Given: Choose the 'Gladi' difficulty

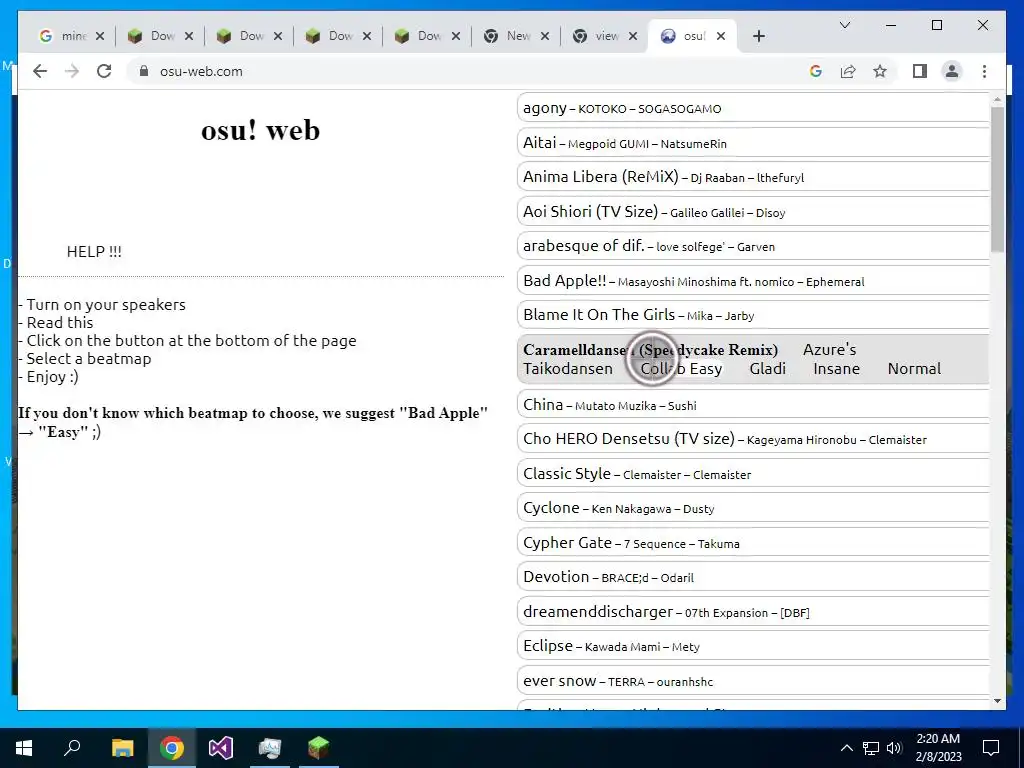Looking at the screenshot, I should coord(767,369).
